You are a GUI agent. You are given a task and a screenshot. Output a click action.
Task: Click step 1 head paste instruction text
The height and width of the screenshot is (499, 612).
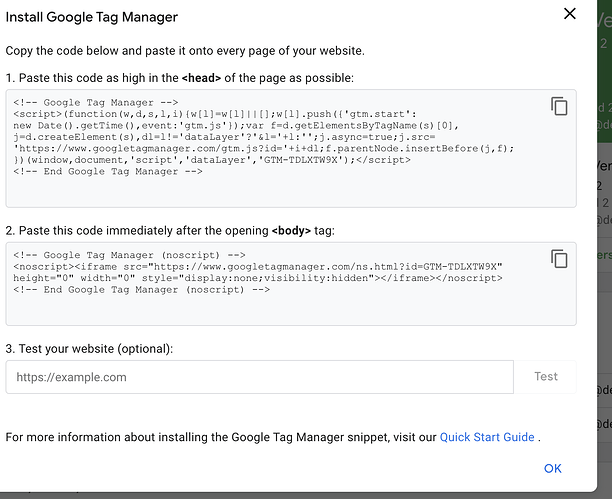pyautogui.click(x=180, y=78)
